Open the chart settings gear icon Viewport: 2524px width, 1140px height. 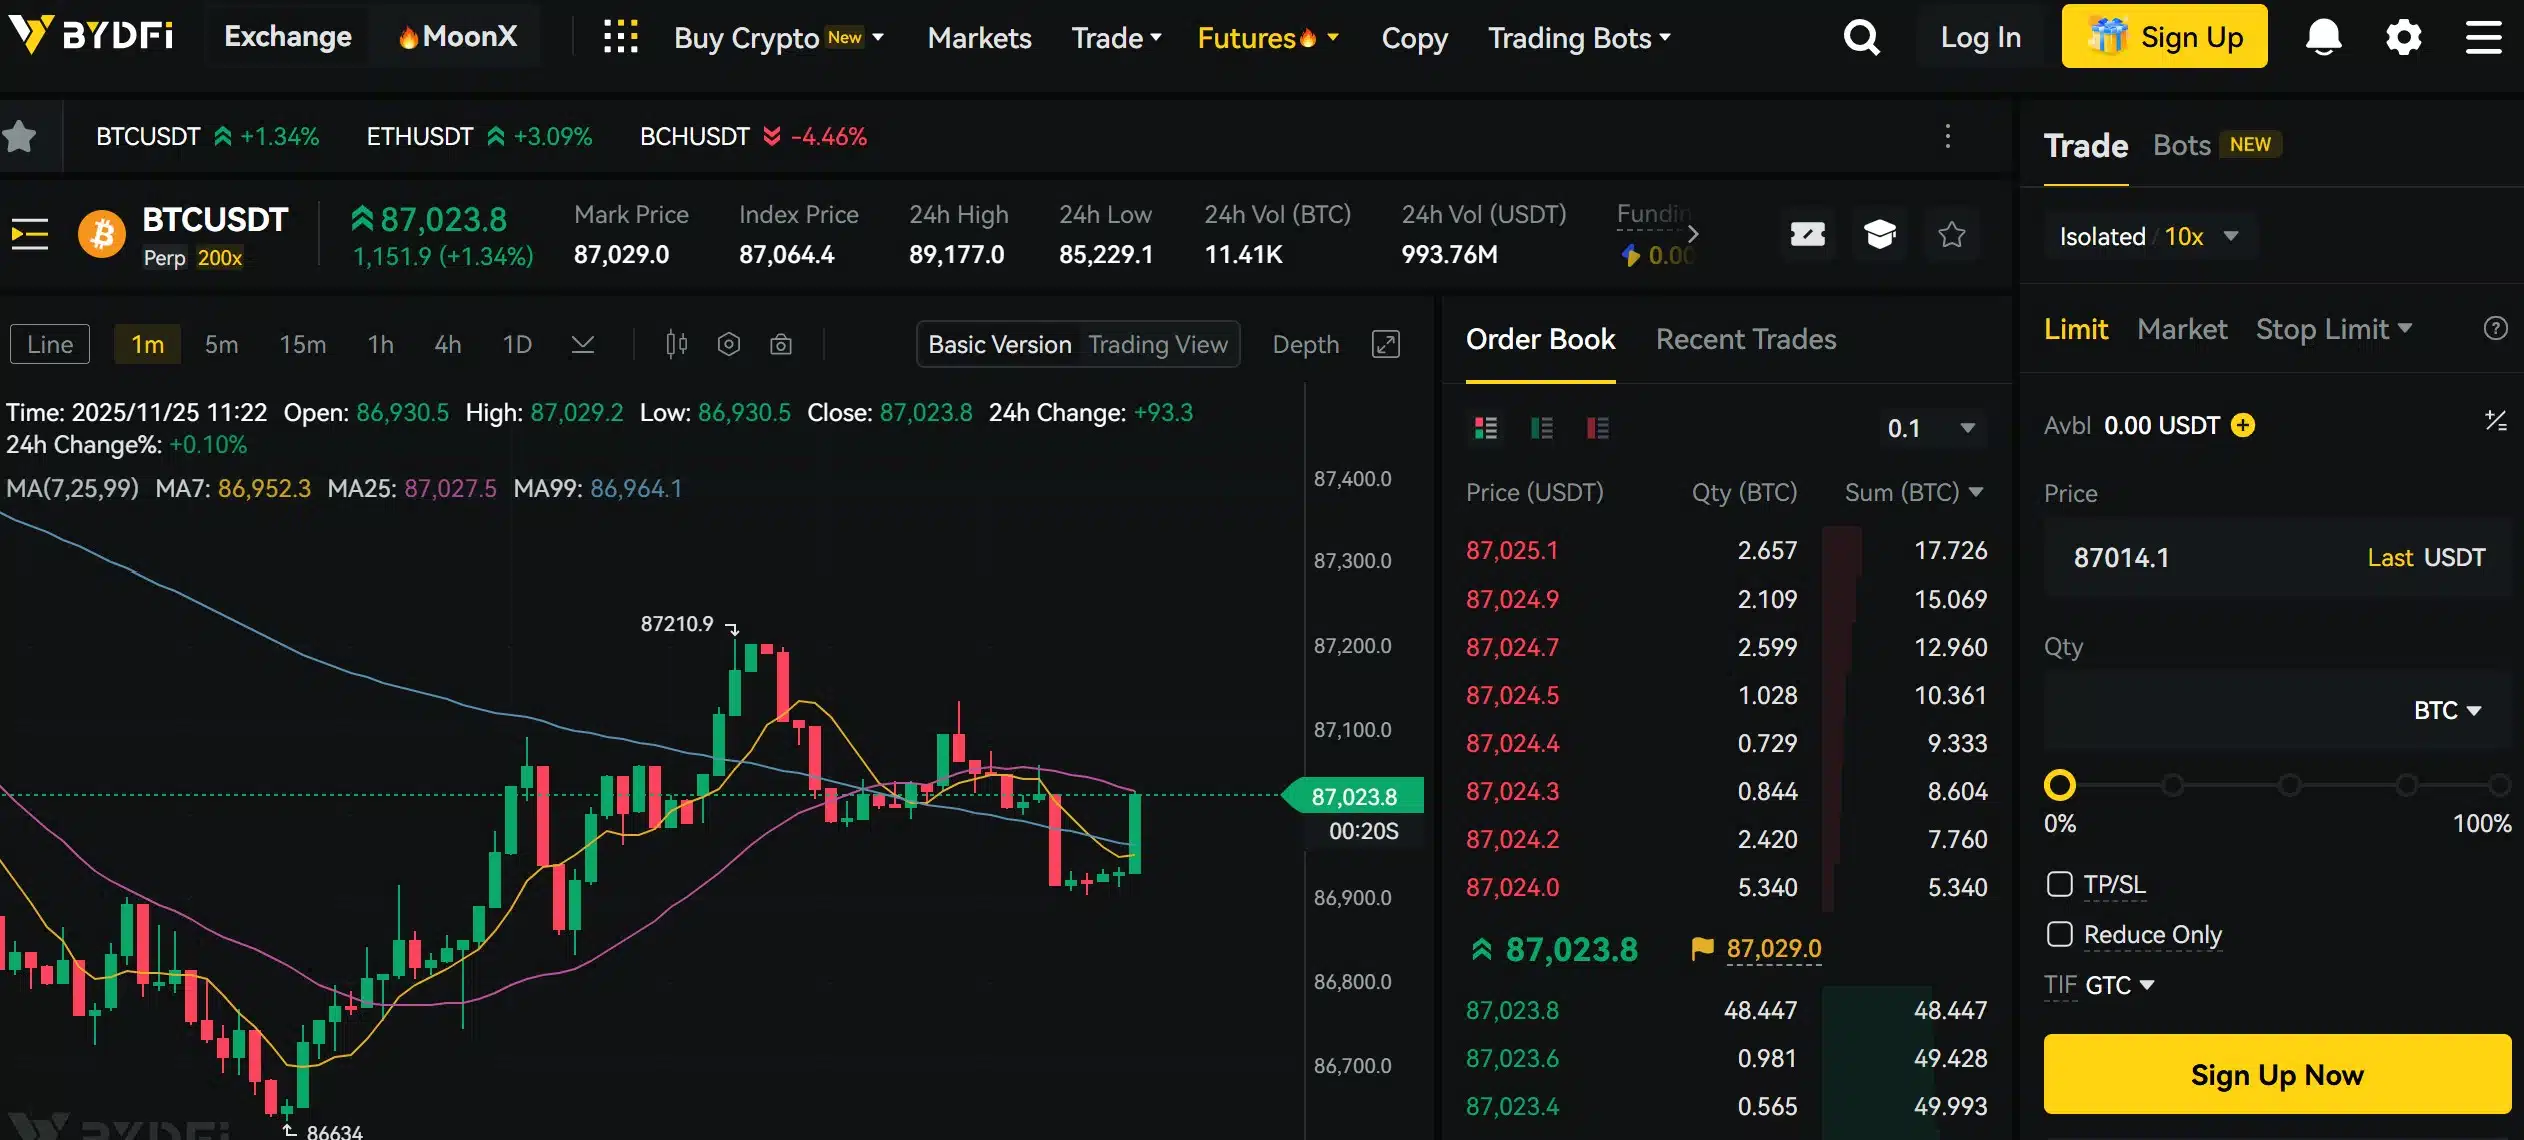[729, 343]
